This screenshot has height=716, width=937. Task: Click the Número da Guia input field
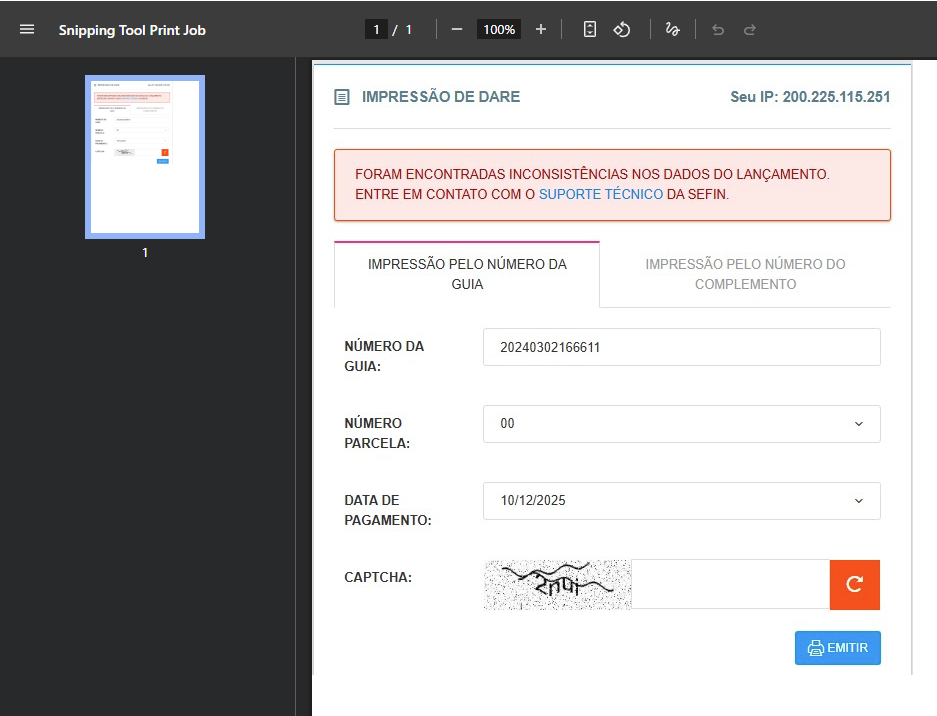(681, 347)
